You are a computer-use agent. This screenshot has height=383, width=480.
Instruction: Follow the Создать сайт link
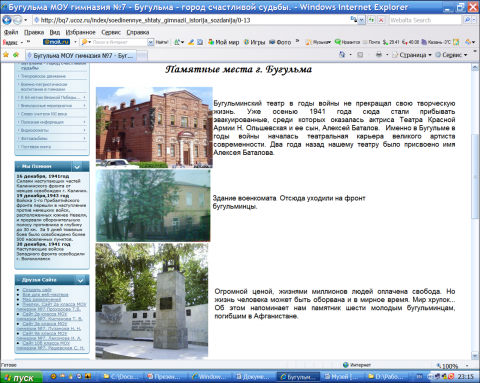point(37,290)
